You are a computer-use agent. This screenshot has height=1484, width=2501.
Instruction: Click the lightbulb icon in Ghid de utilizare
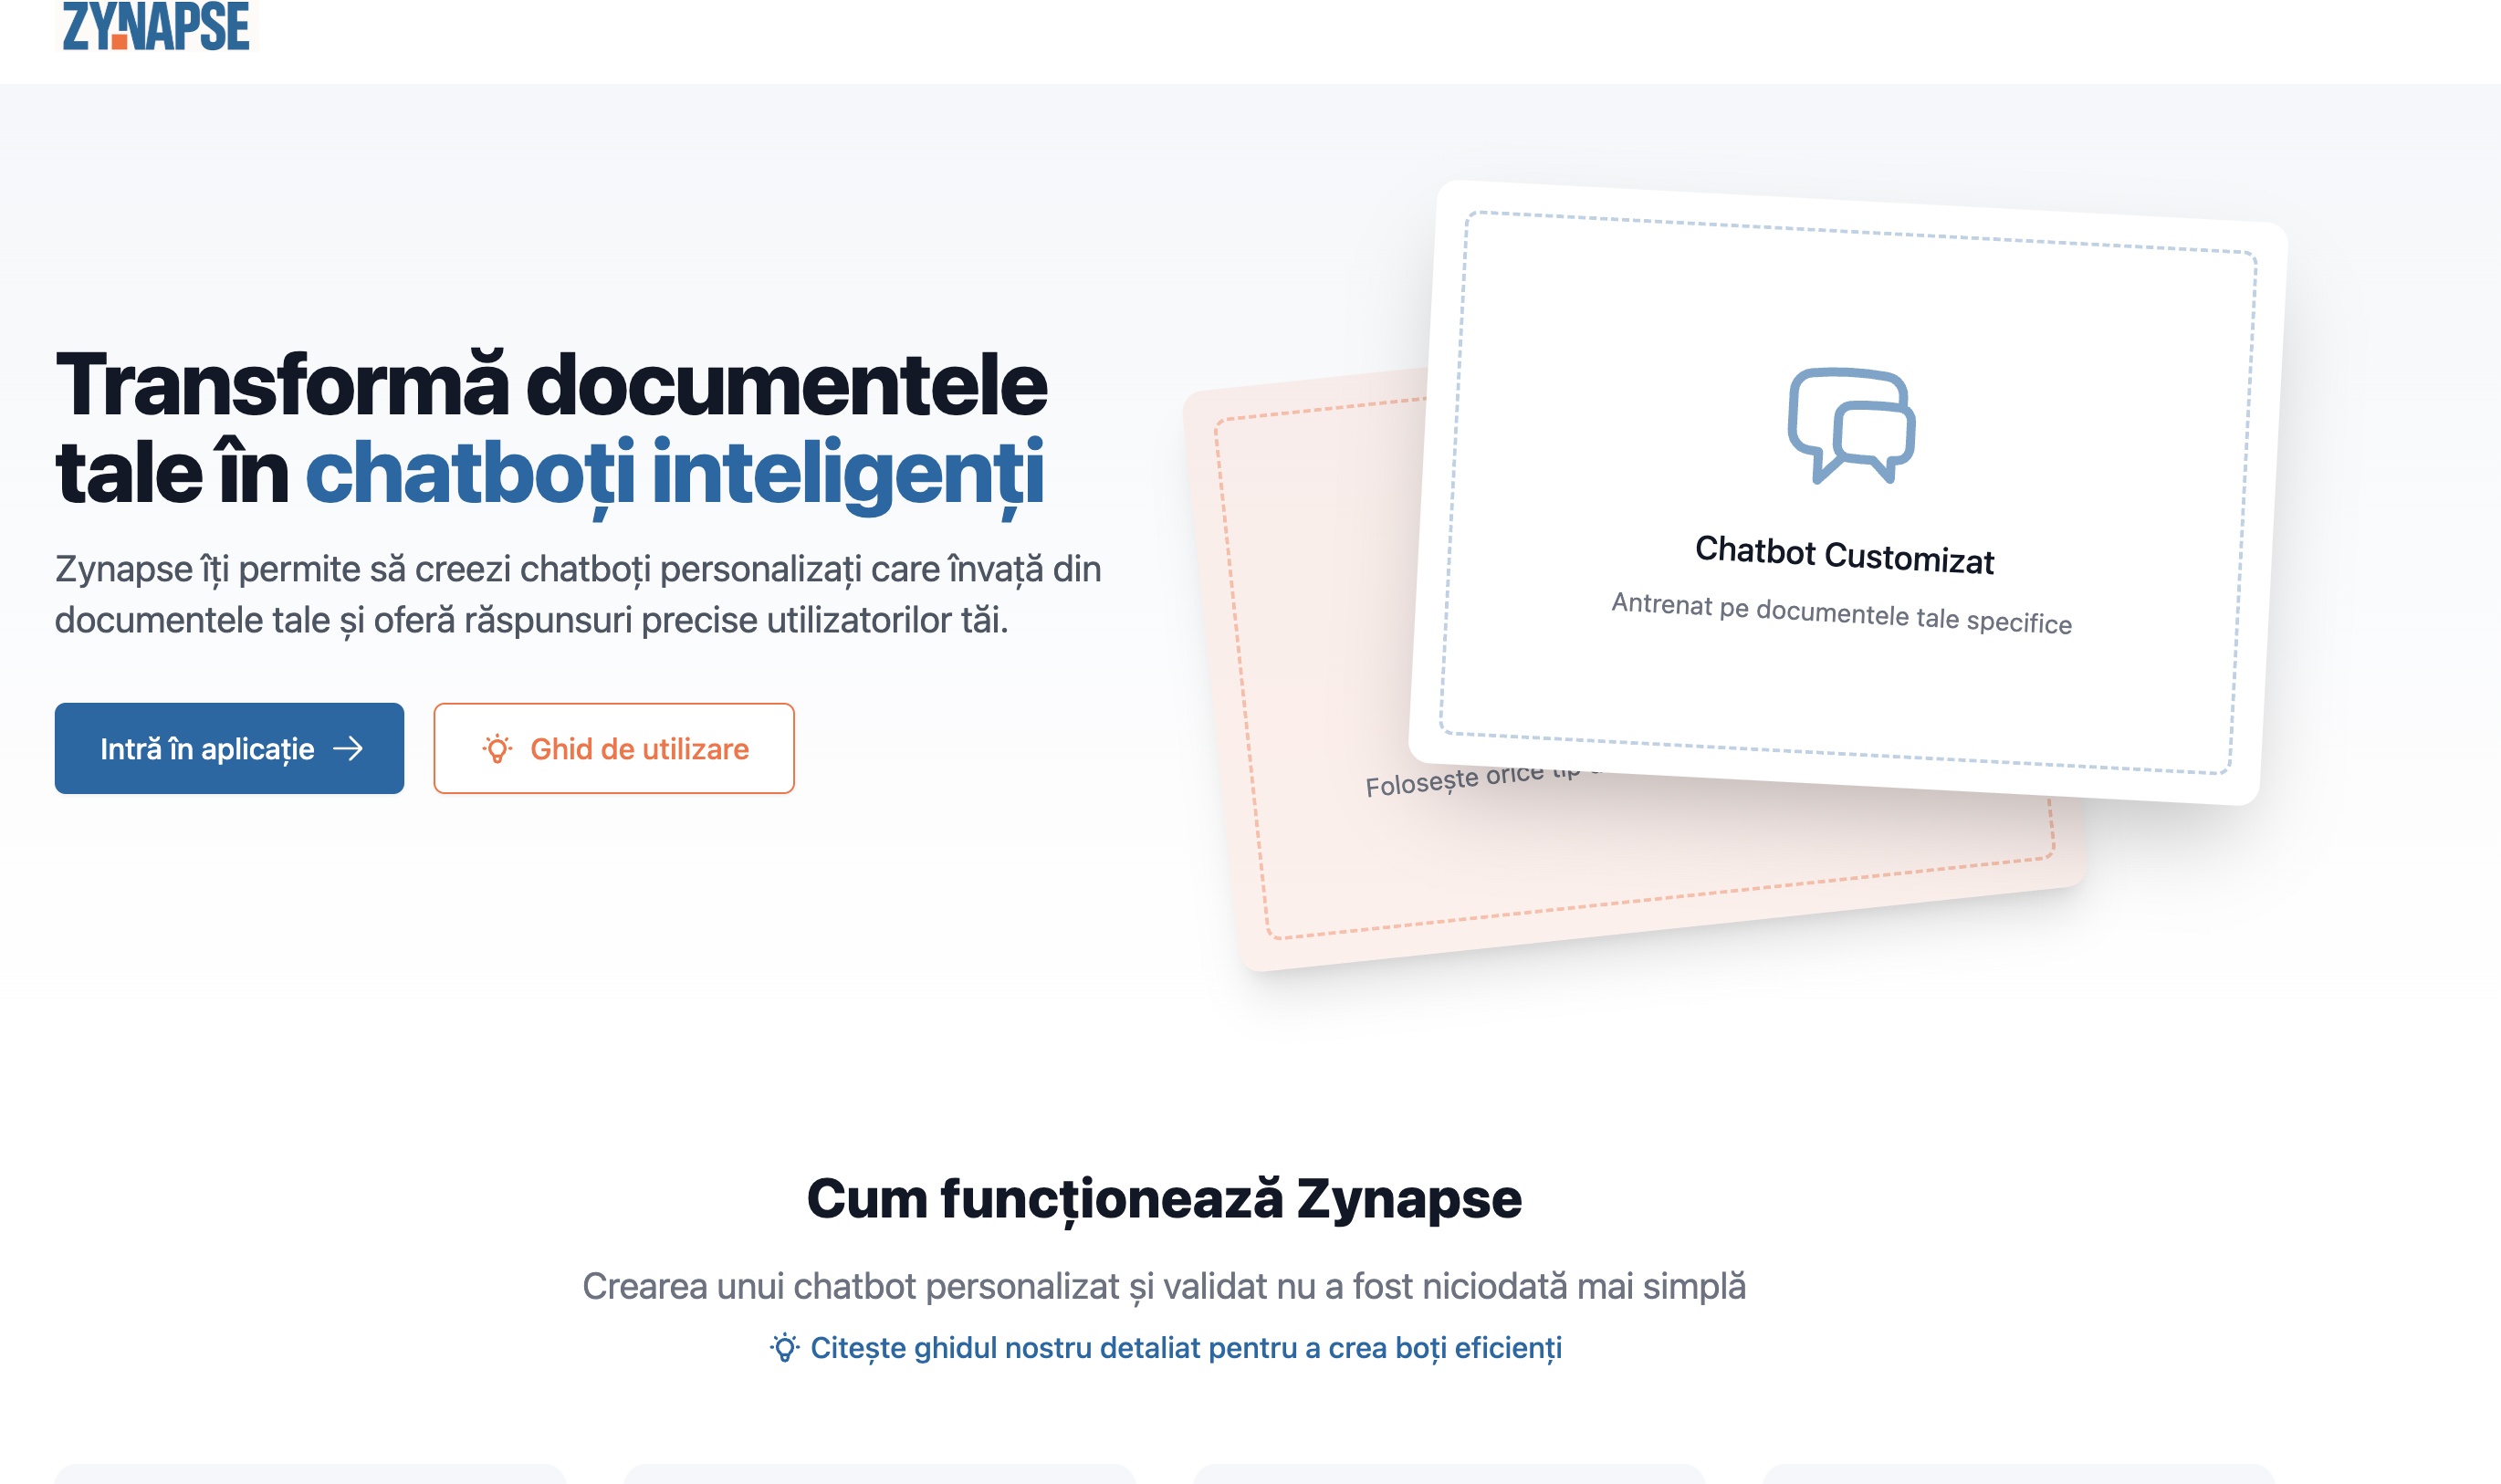(497, 749)
